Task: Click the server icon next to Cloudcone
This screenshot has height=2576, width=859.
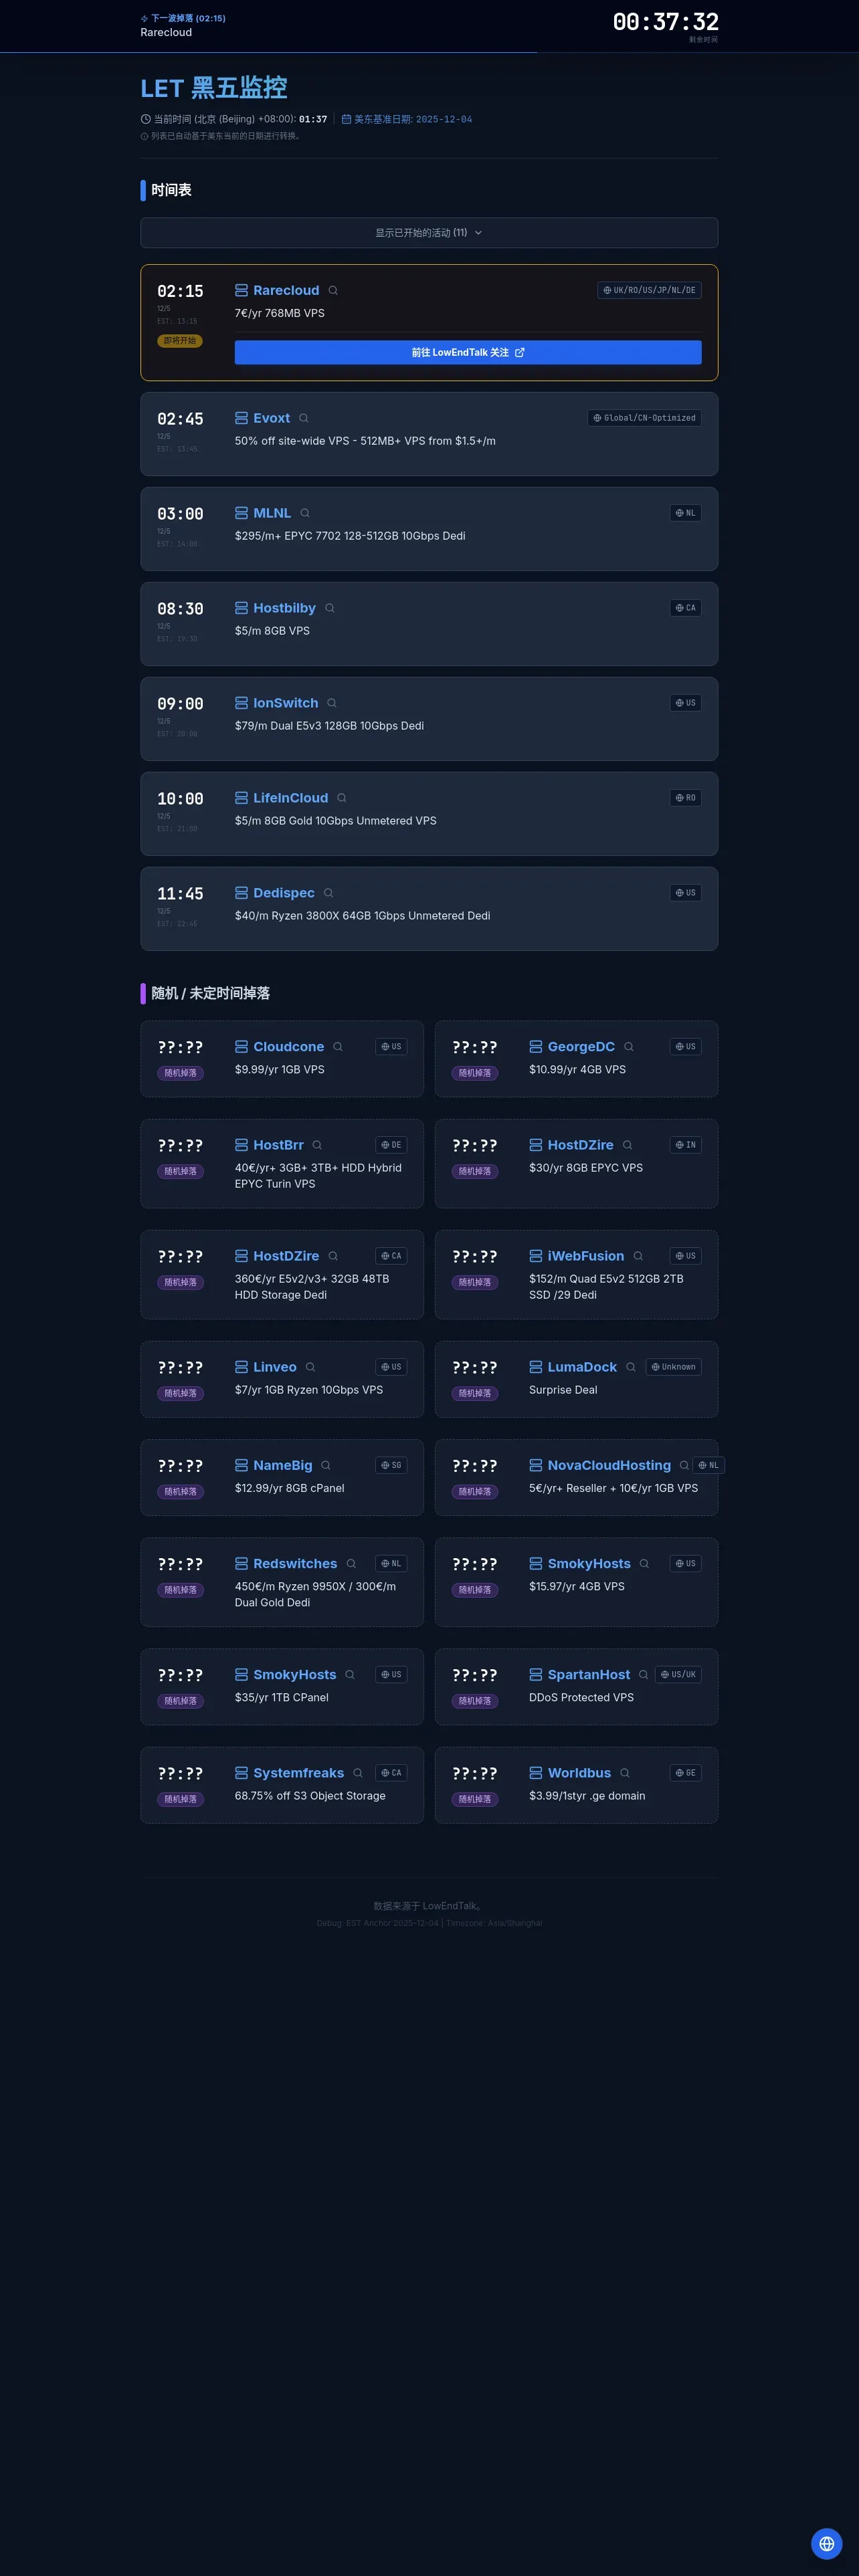Action: (x=241, y=1046)
